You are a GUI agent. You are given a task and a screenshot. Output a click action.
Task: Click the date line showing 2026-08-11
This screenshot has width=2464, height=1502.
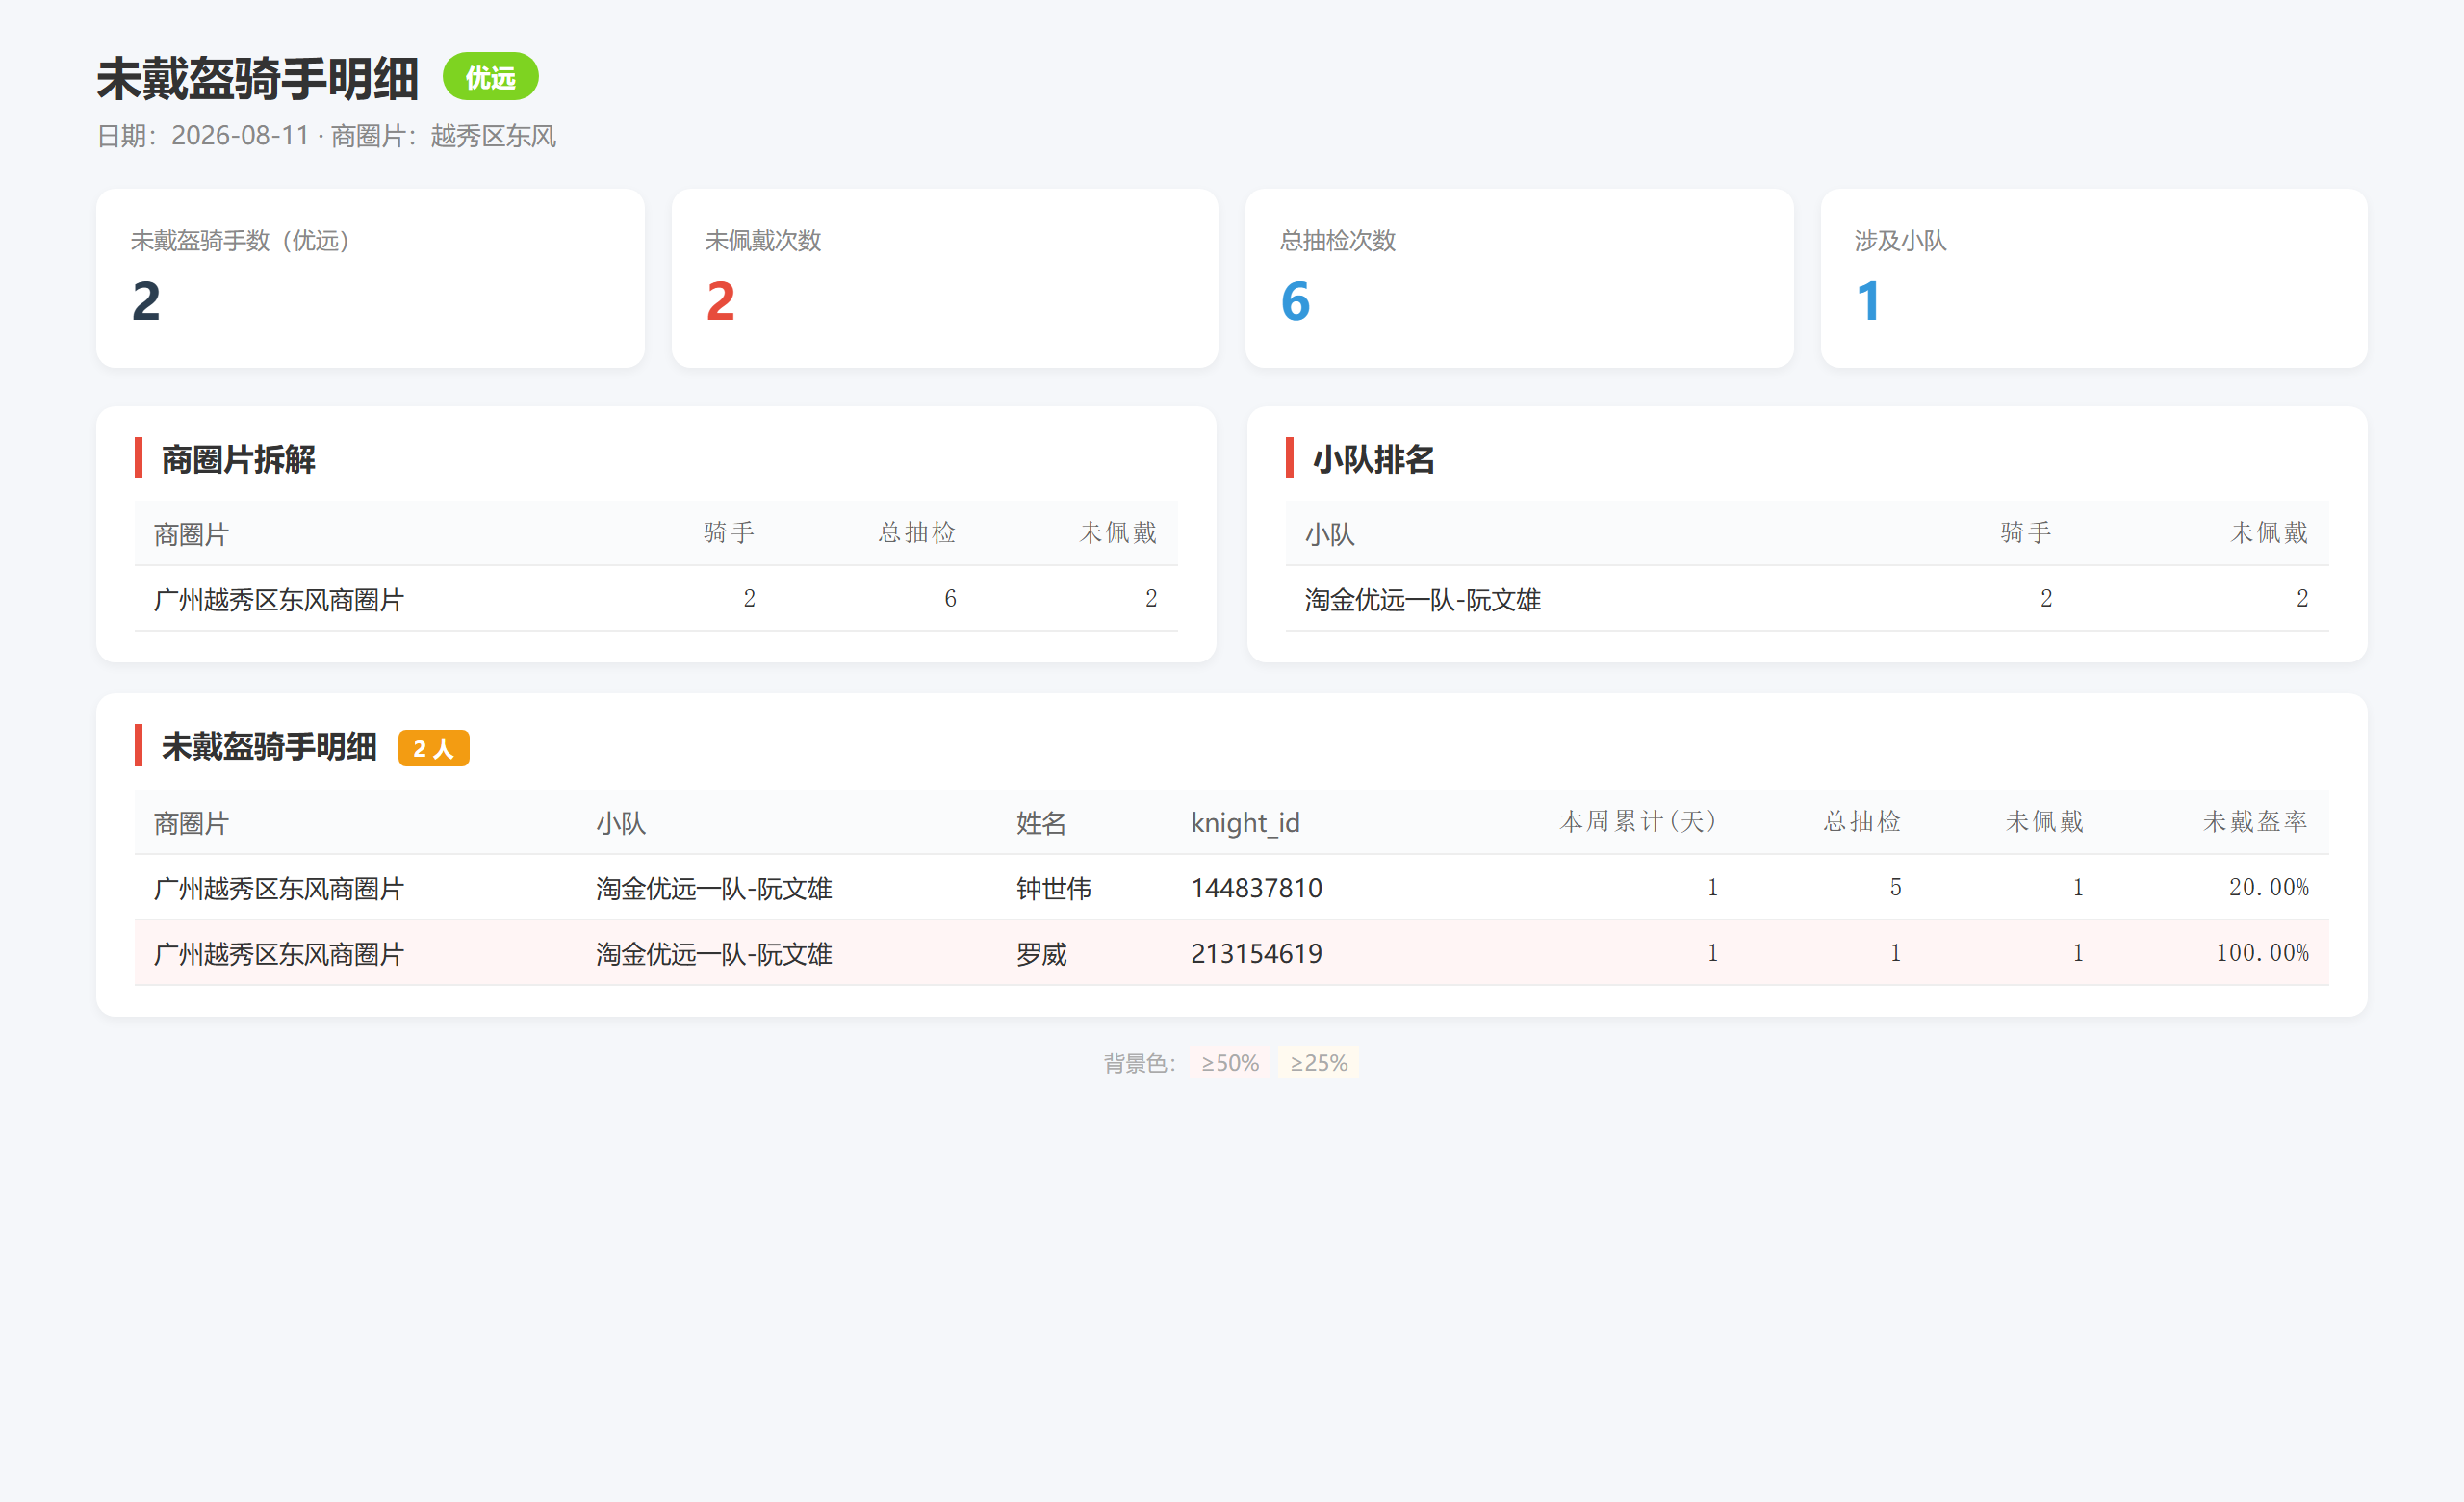[x=326, y=136]
